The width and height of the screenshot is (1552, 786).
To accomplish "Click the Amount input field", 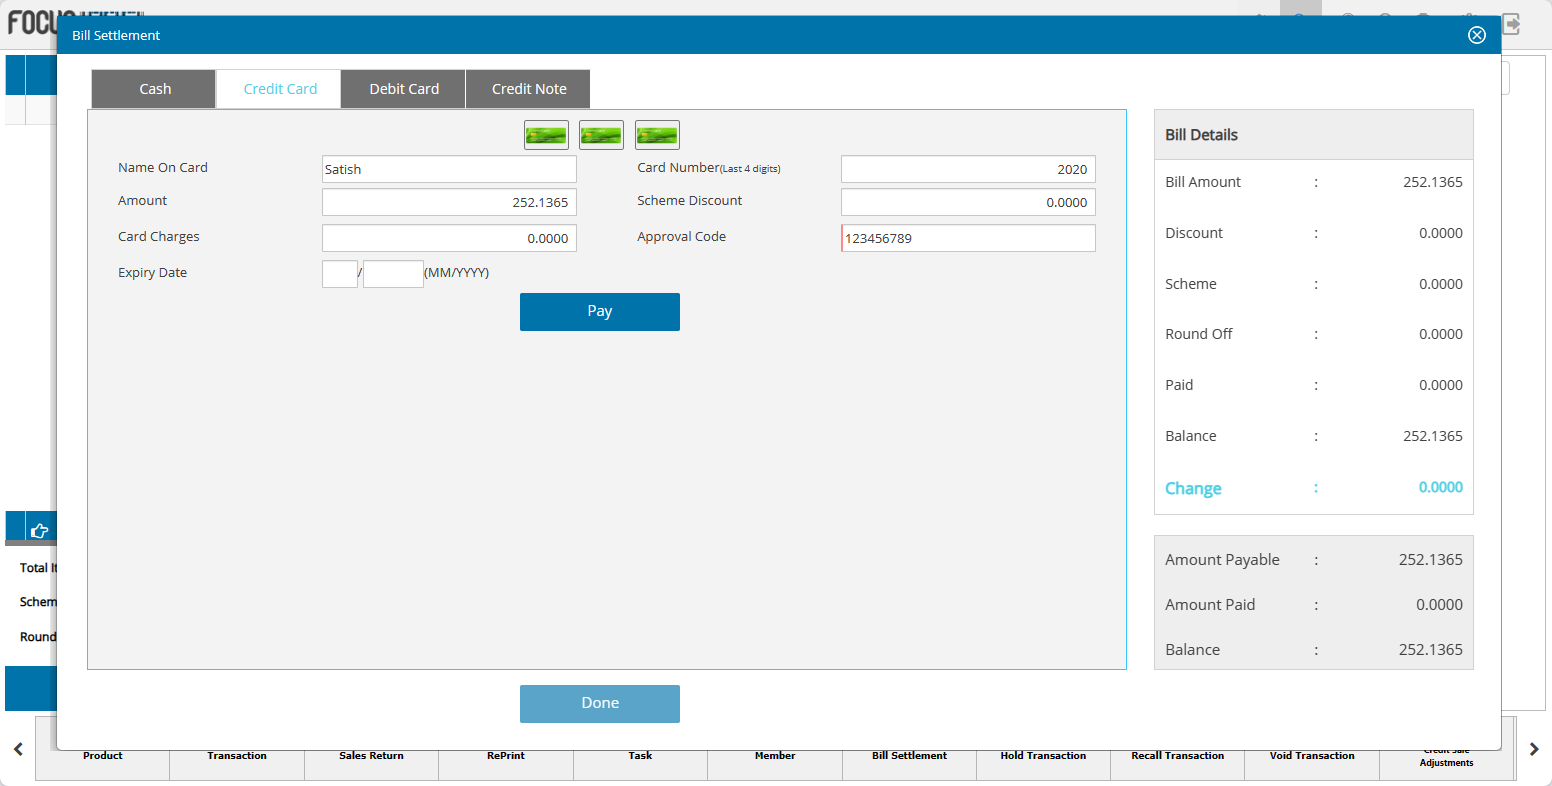I will click(449, 202).
